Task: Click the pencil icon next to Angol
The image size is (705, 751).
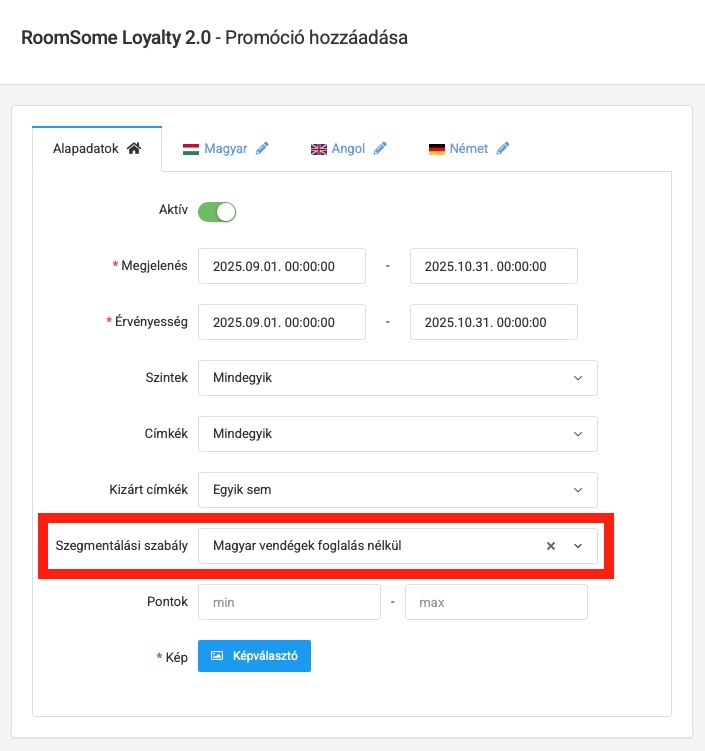Action: pos(380,148)
